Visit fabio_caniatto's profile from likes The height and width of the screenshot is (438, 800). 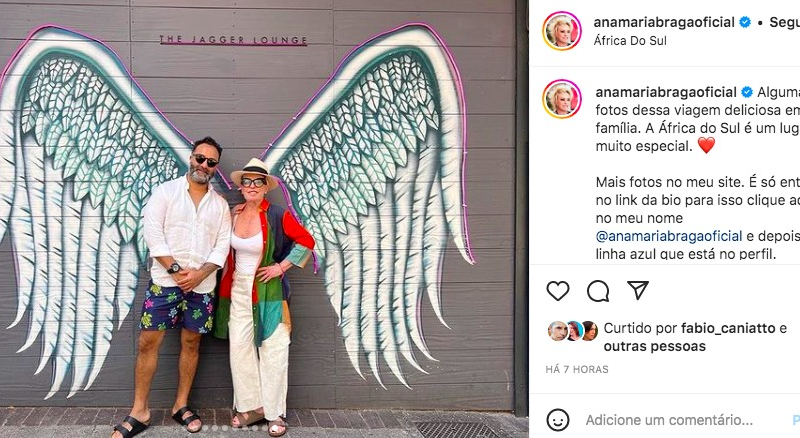[728, 328]
